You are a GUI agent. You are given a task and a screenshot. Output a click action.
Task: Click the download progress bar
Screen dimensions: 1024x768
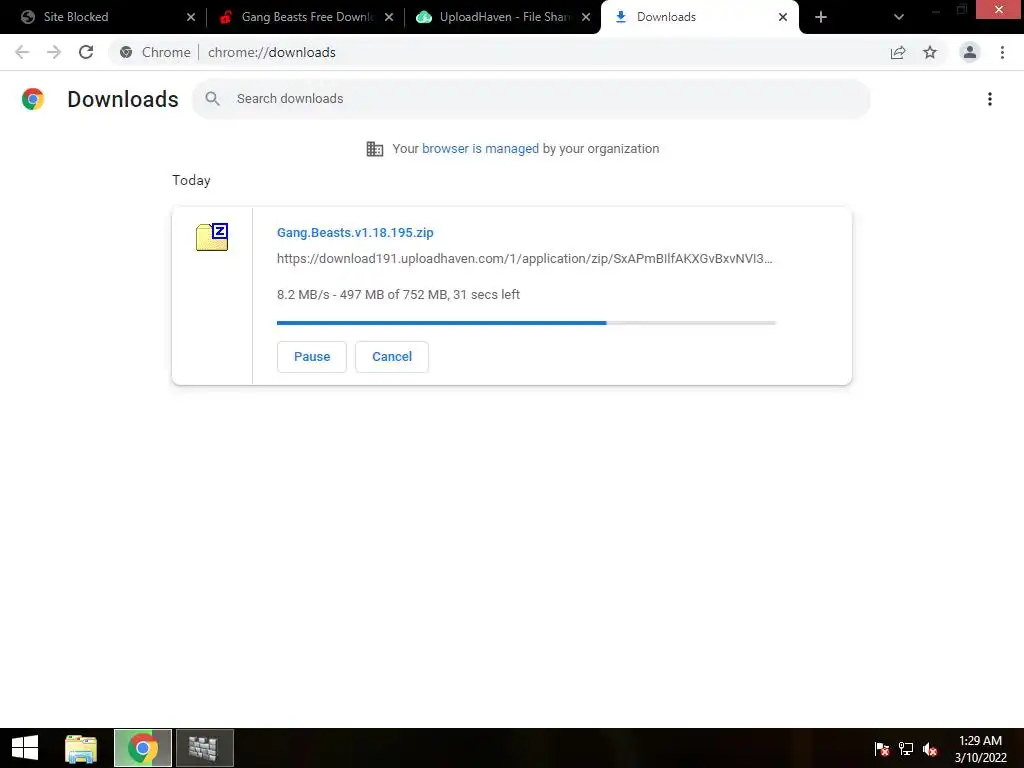pyautogui.click(x=526, y=323)
